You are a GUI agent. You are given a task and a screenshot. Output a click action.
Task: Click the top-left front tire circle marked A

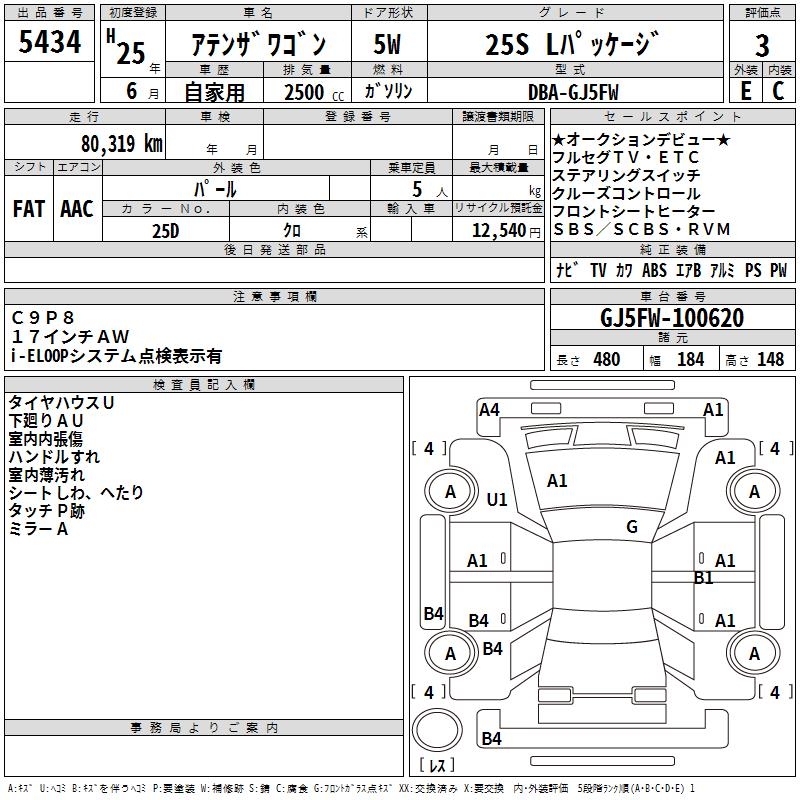pyautogui.click(x=450, y=491)
